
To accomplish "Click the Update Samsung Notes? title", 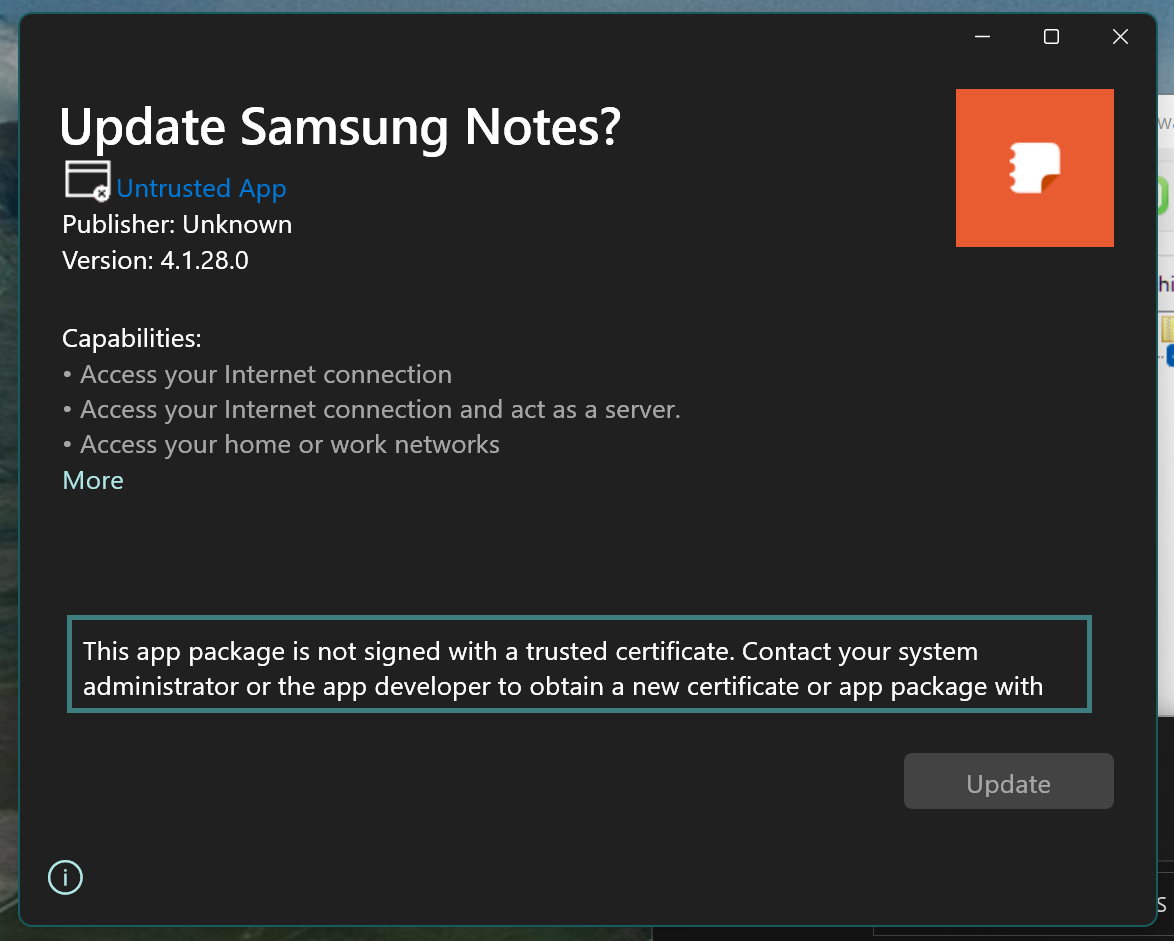I will (339, 127).
